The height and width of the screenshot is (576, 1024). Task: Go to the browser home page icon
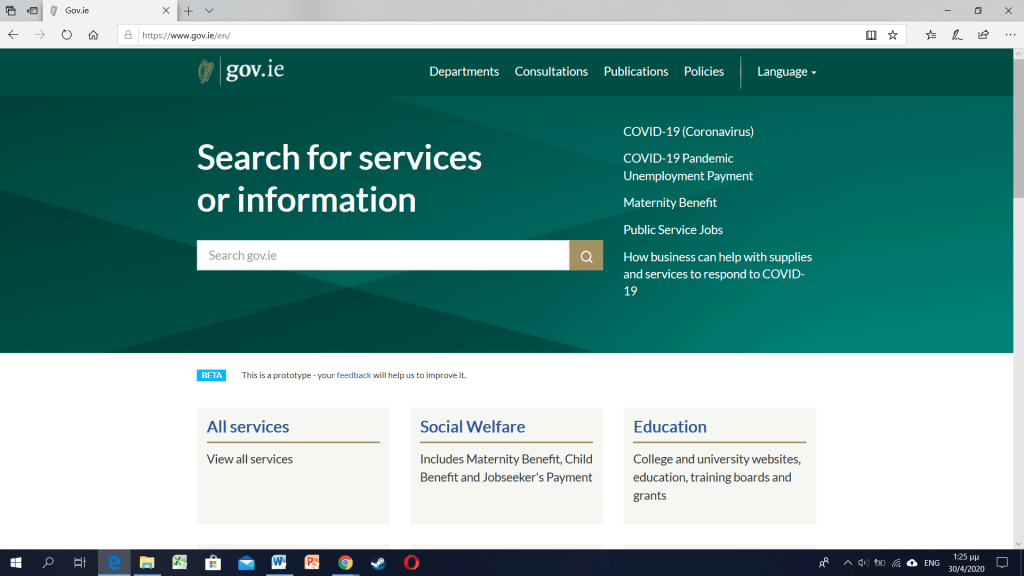click(x=93, y=34)
